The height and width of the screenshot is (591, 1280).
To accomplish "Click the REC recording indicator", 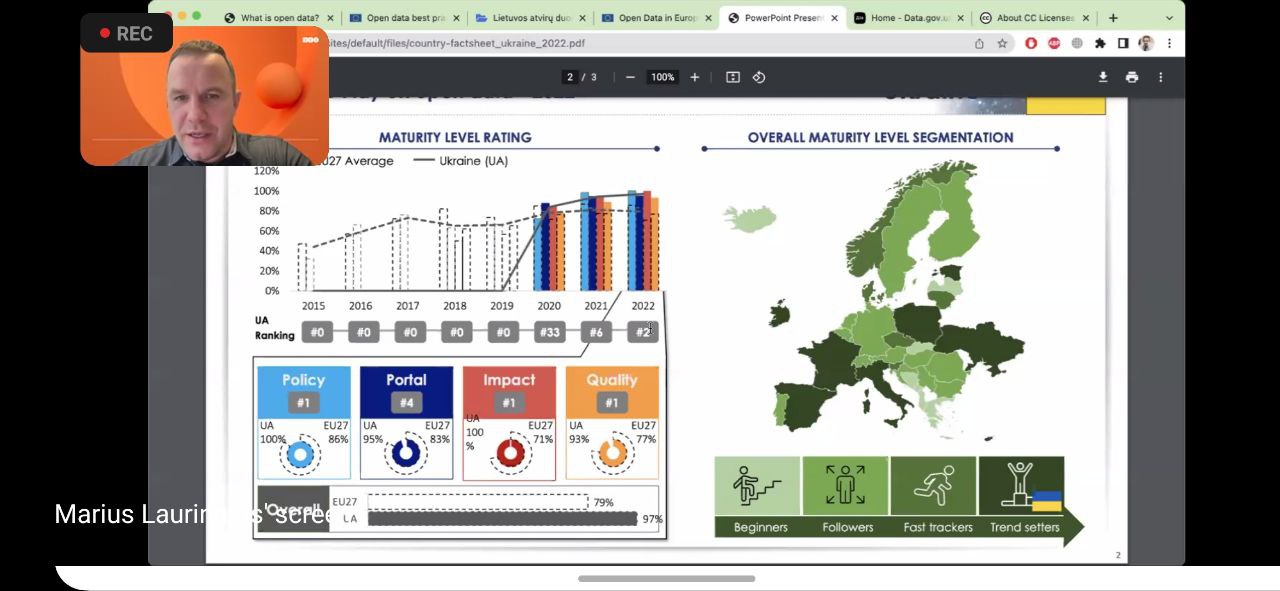I will 126,34.
